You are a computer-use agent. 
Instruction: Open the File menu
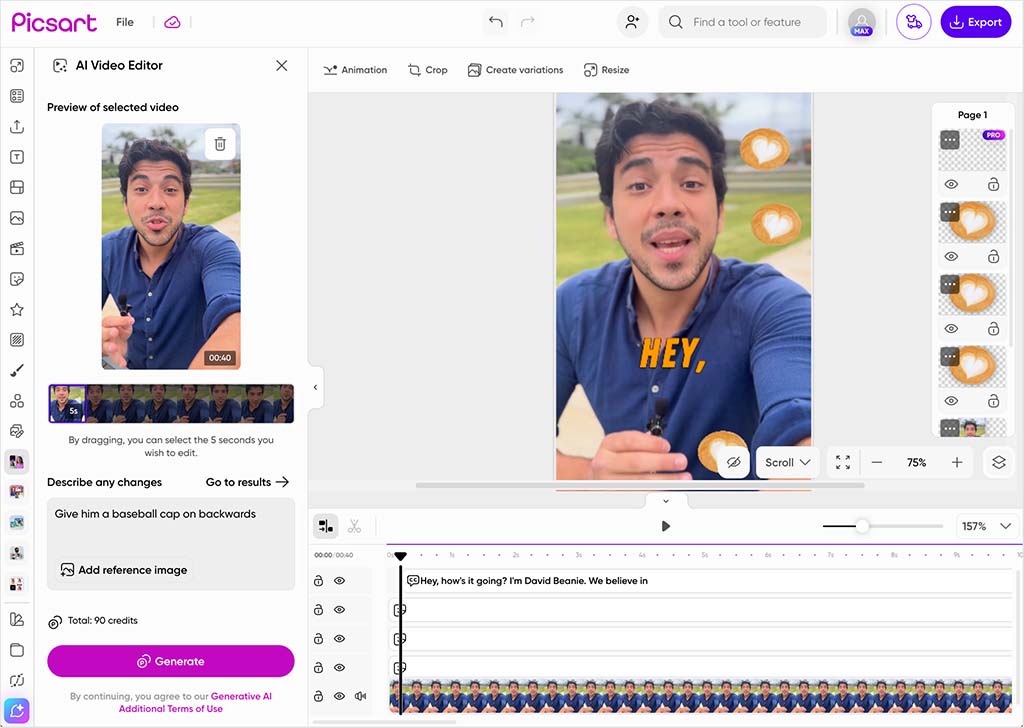pyautogui.click(x=124, y=21)
